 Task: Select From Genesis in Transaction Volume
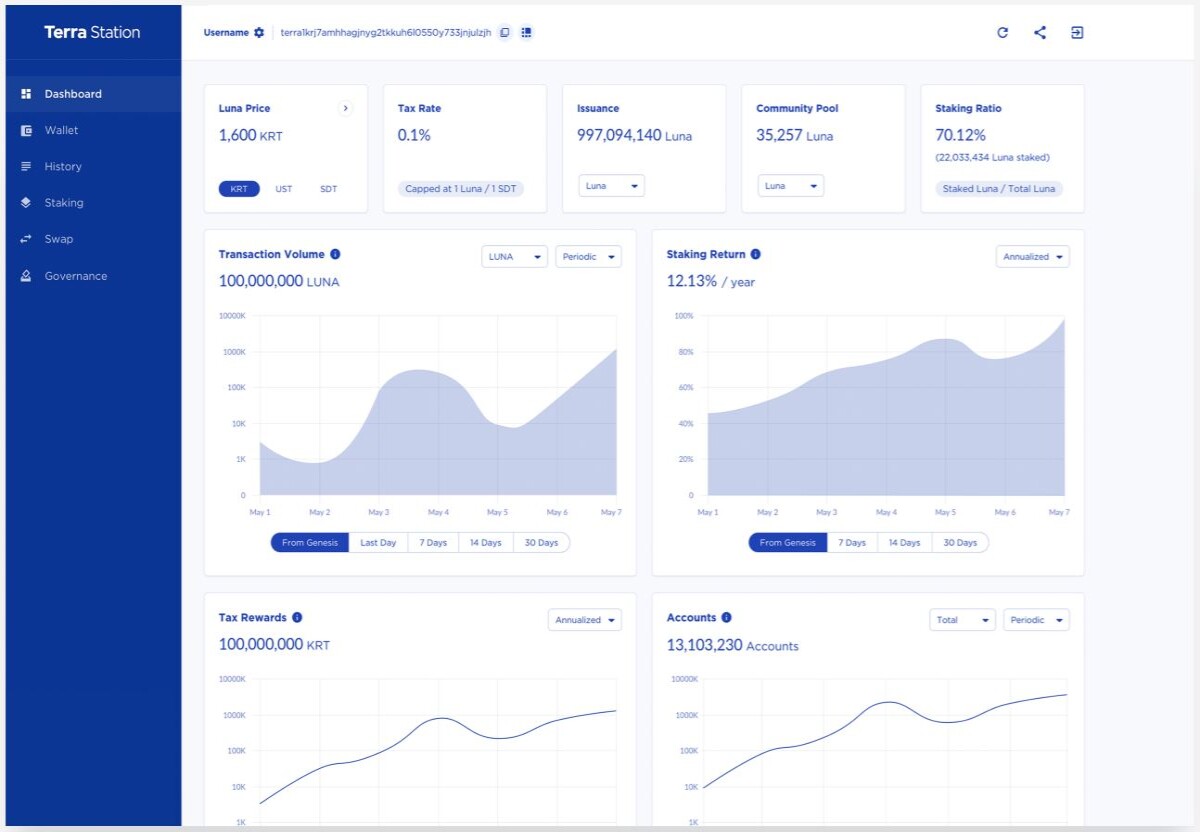tap(309, 542)
